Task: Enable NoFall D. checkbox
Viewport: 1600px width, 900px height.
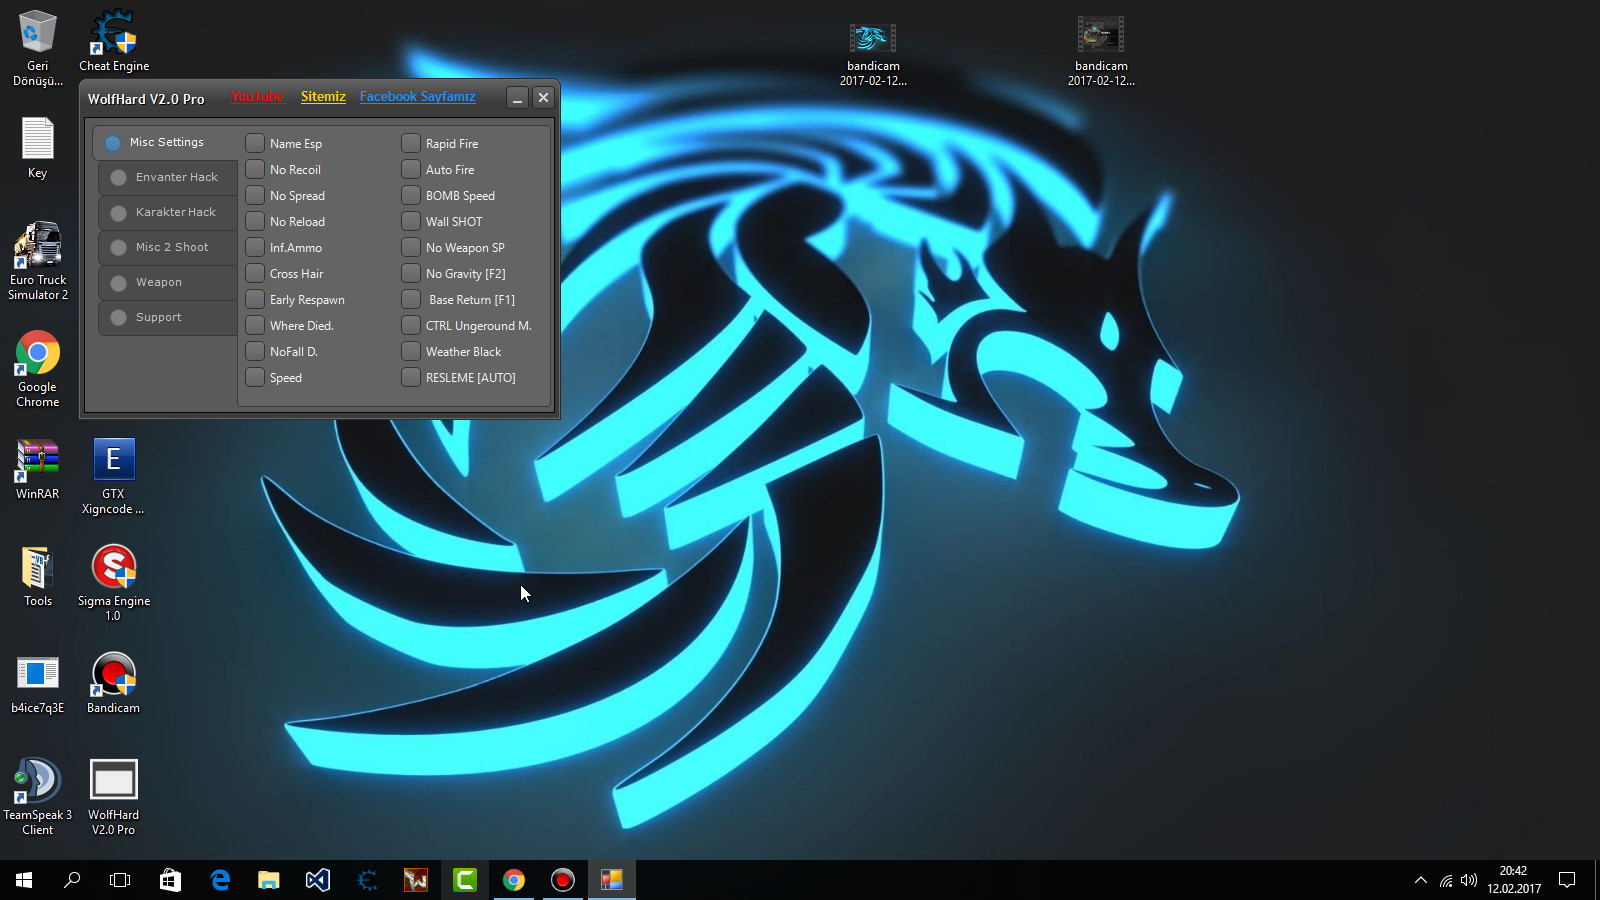Action: 255,351
